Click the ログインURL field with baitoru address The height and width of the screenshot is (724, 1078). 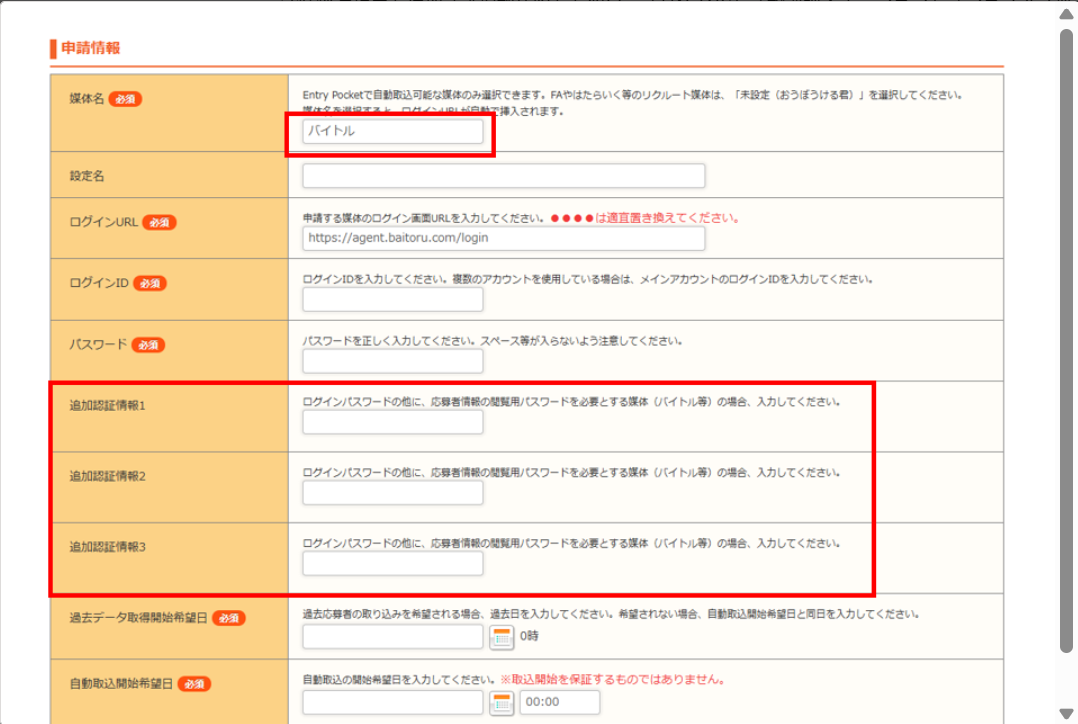[x=503, y=238]
